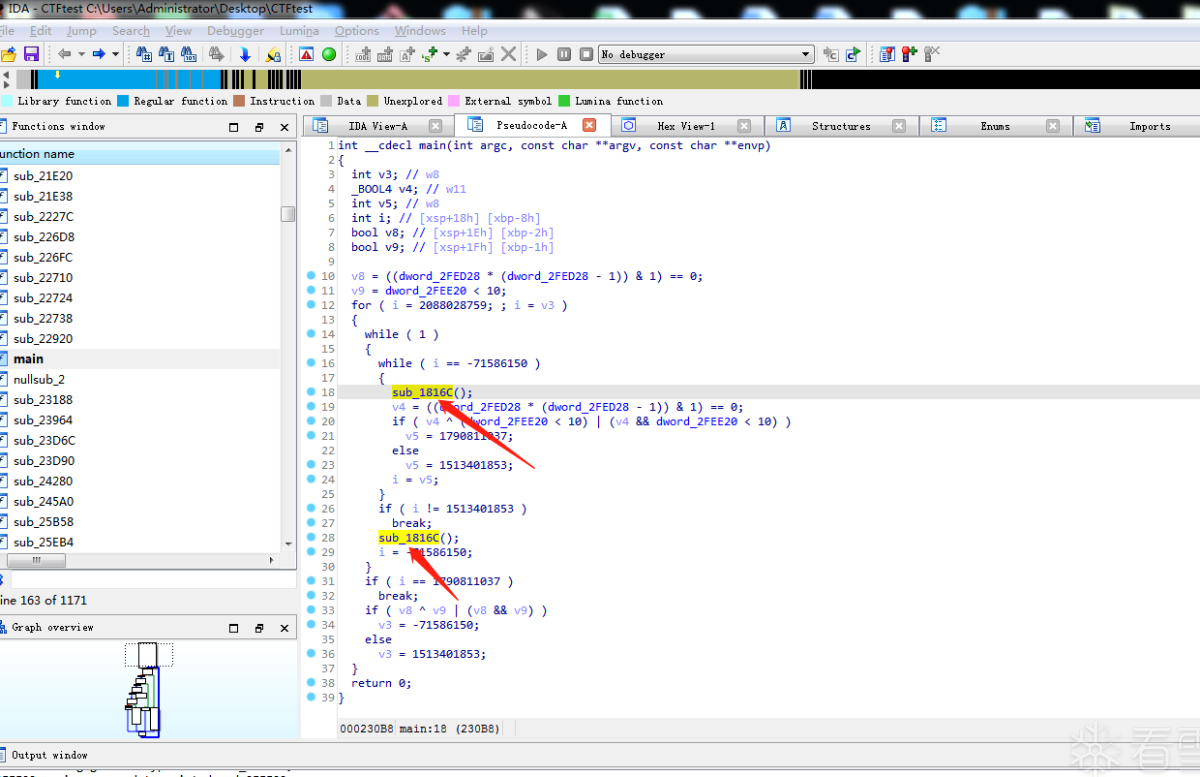Close the Functions window panel

tap(285, 127)
